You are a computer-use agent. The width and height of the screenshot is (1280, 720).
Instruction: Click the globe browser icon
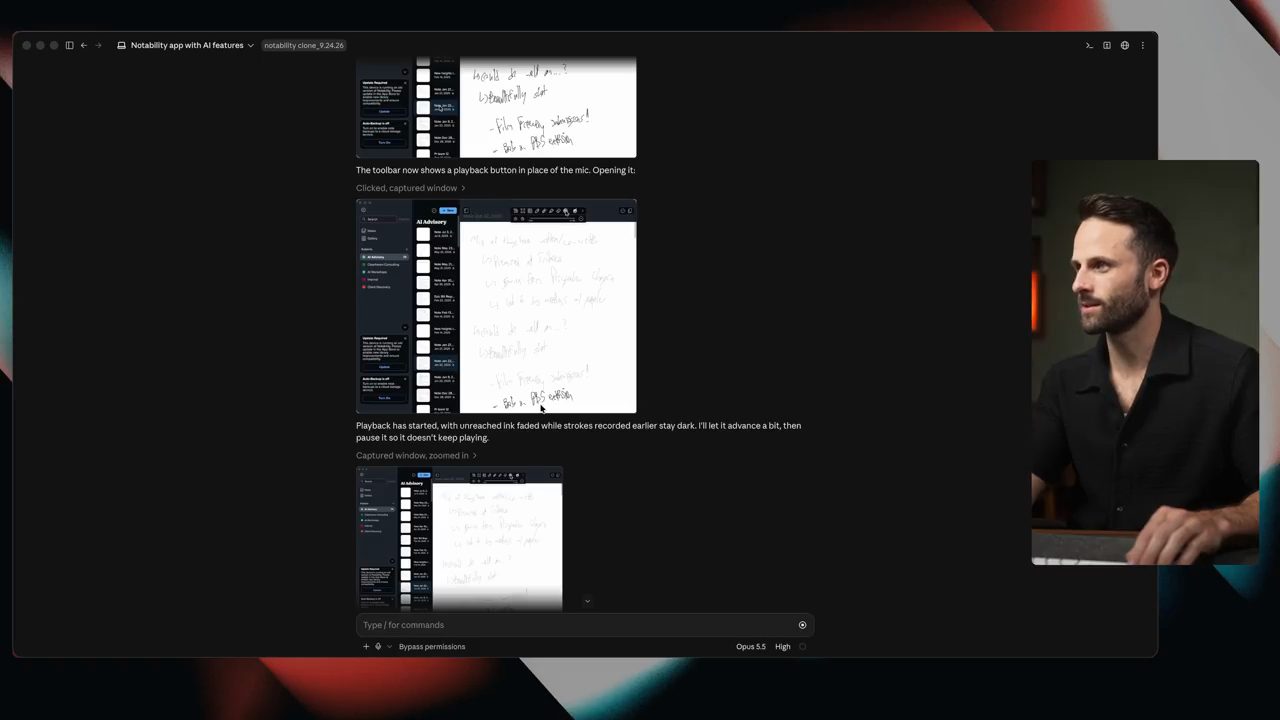1125,45
